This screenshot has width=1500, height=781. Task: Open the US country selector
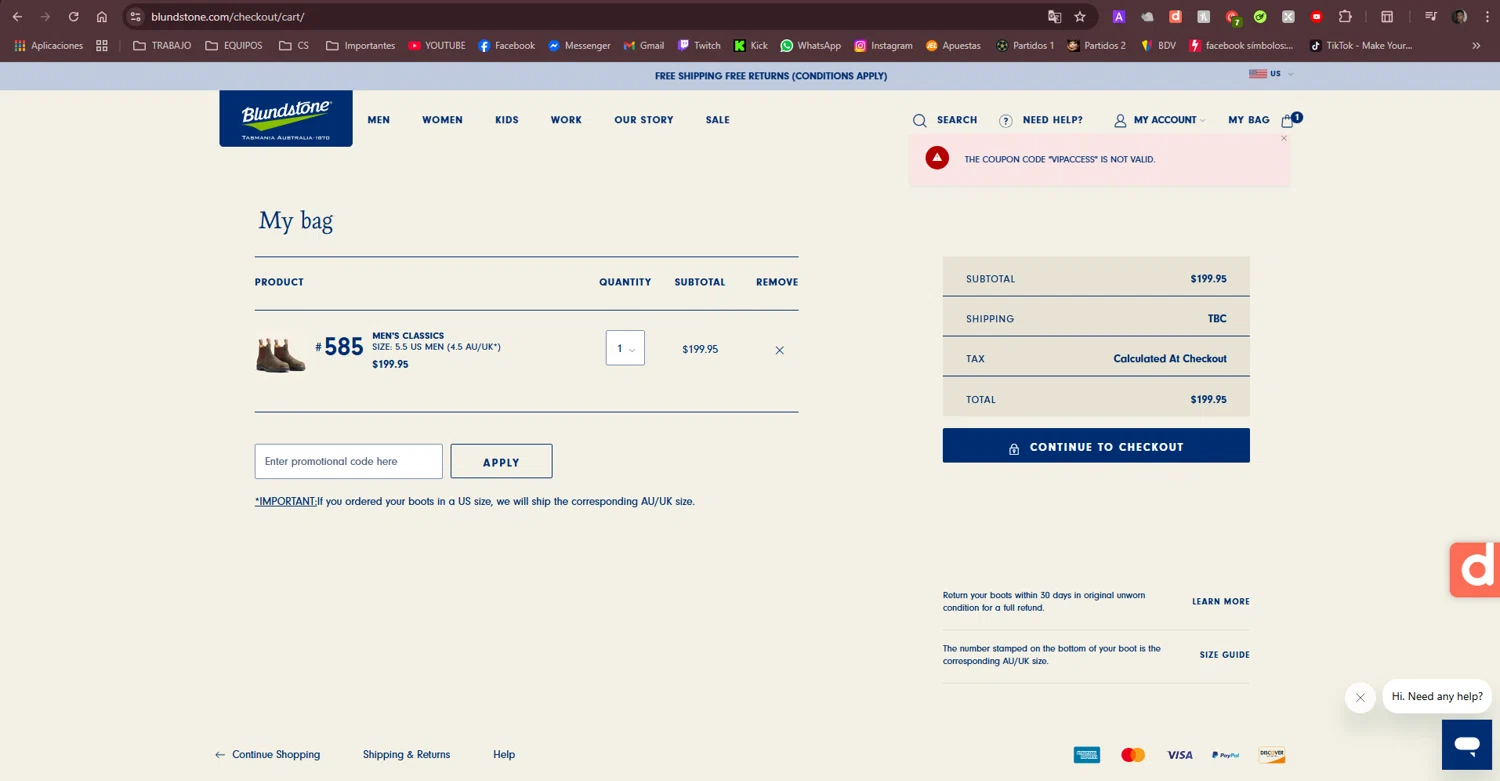(x=1271, y=74)
